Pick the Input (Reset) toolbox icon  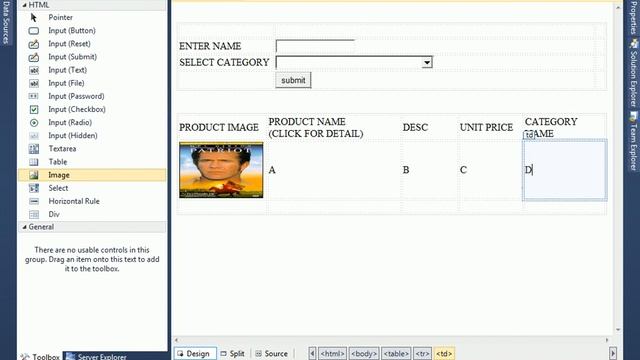(34, 44)
